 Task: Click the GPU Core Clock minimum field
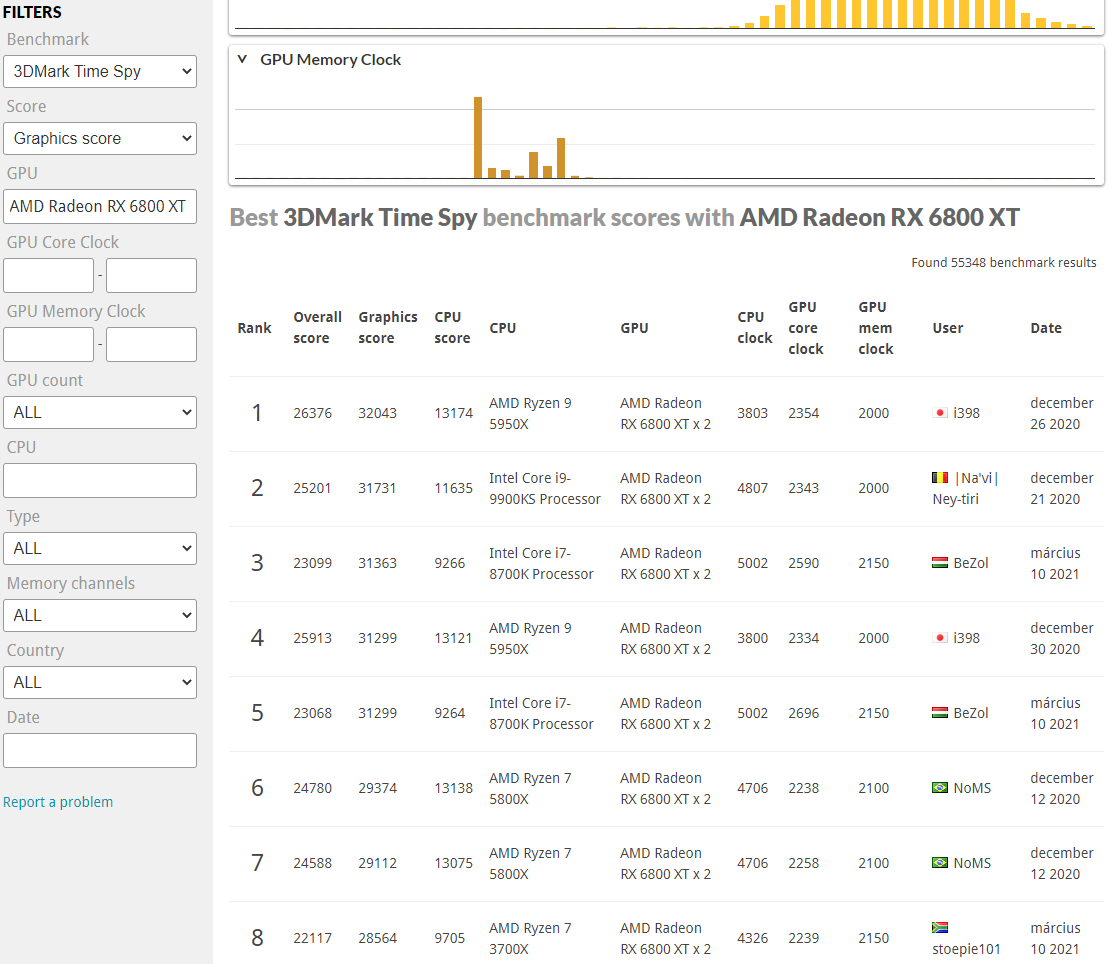point(49,276)
